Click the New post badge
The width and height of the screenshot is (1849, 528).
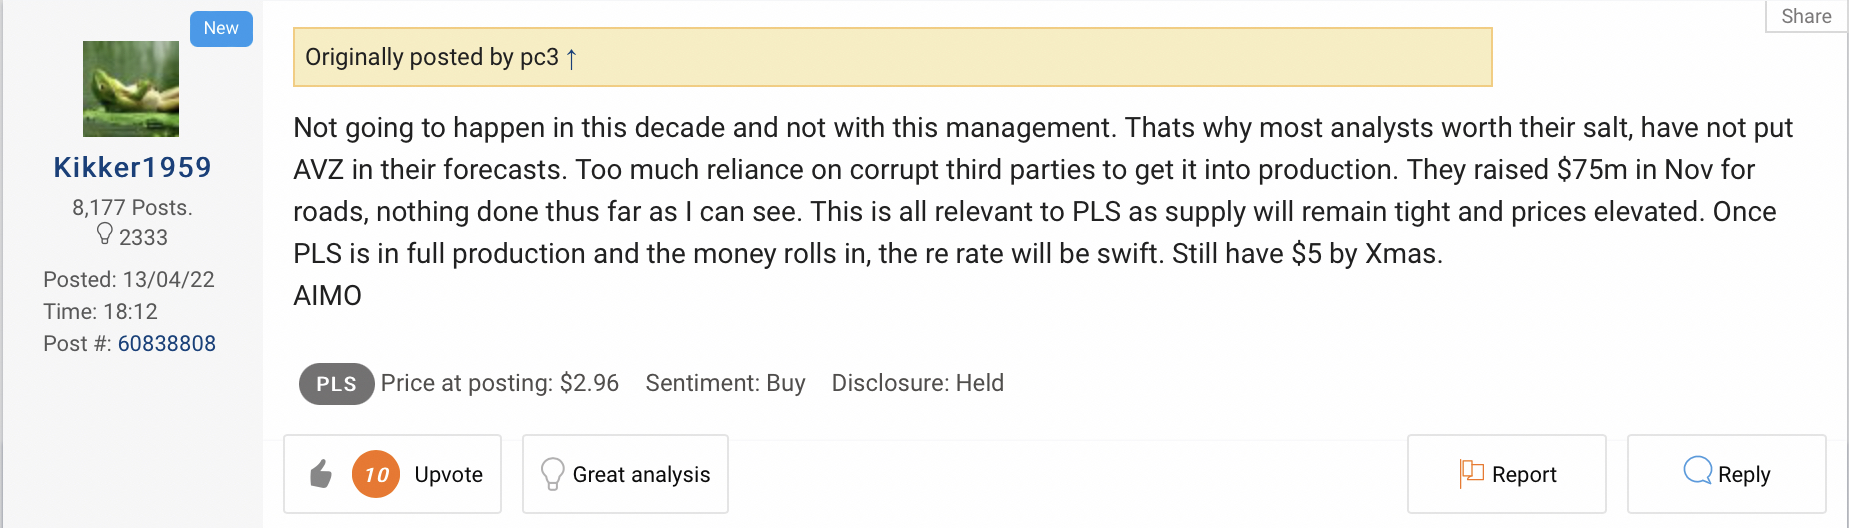[221, 28]
